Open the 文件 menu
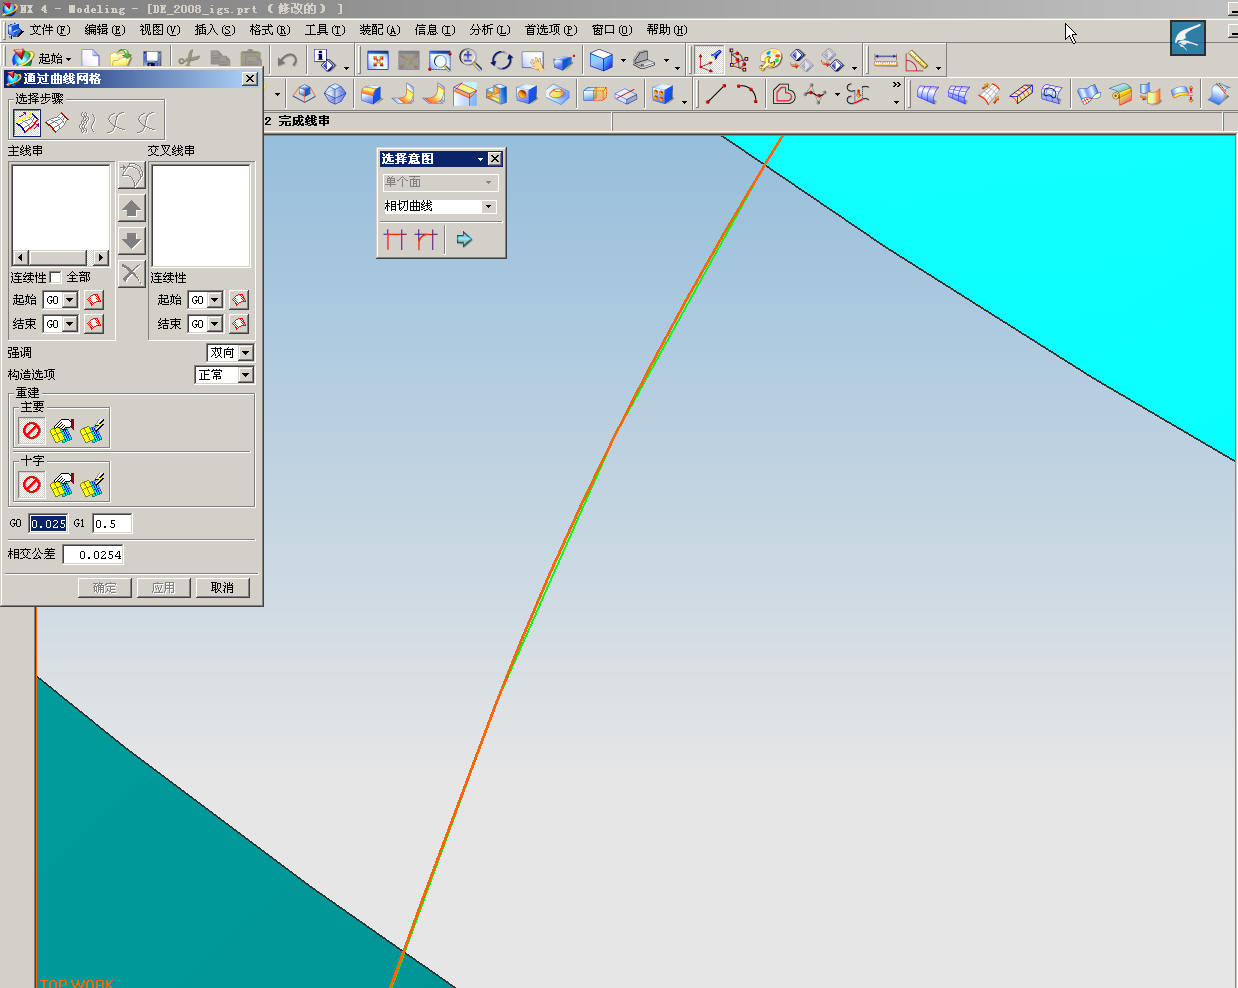The width and height of the screenshot is (1238, 988). pos(49,30)
